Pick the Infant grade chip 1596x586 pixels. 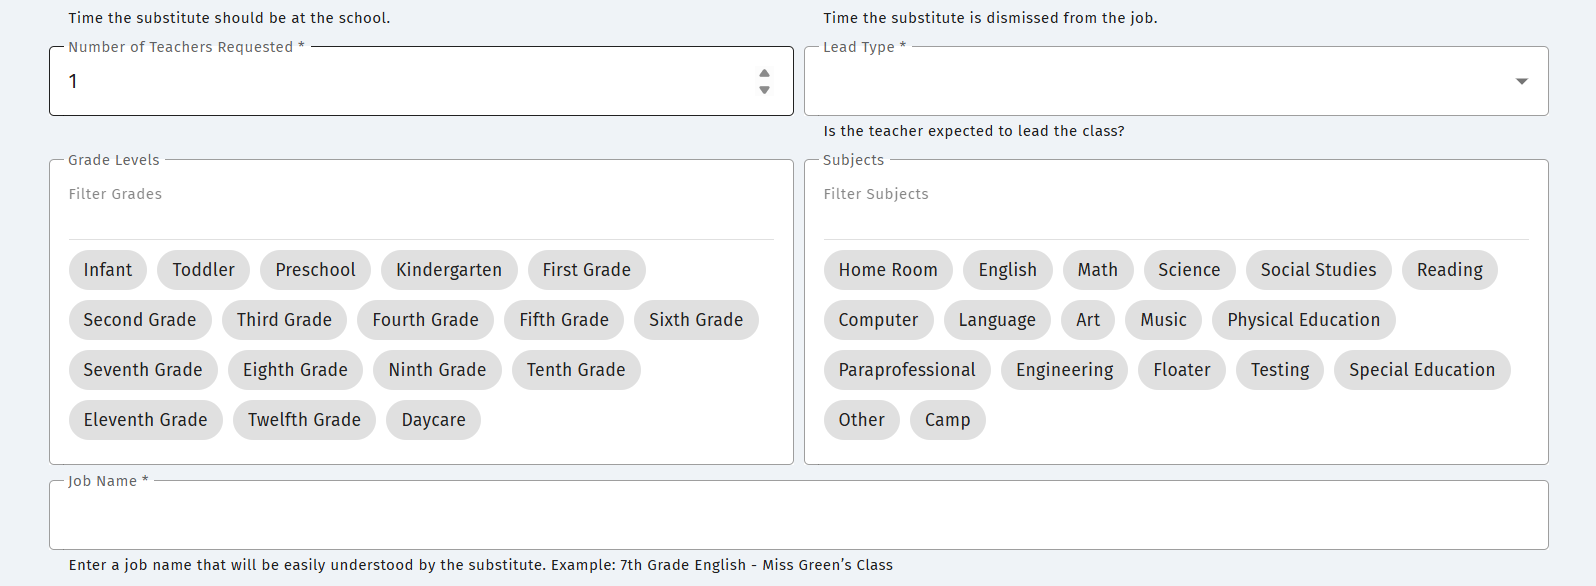tap(107, 270)
